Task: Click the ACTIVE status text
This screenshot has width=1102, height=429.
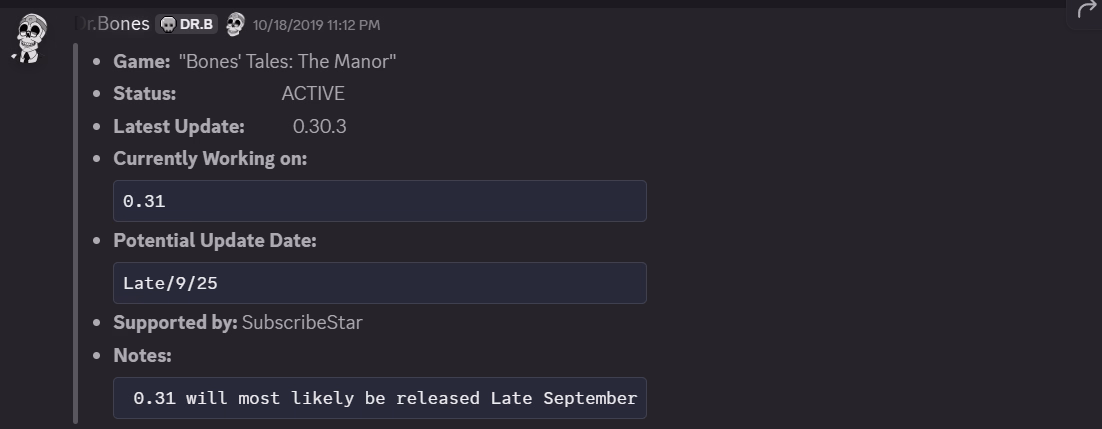Action: tap(313, 94)
